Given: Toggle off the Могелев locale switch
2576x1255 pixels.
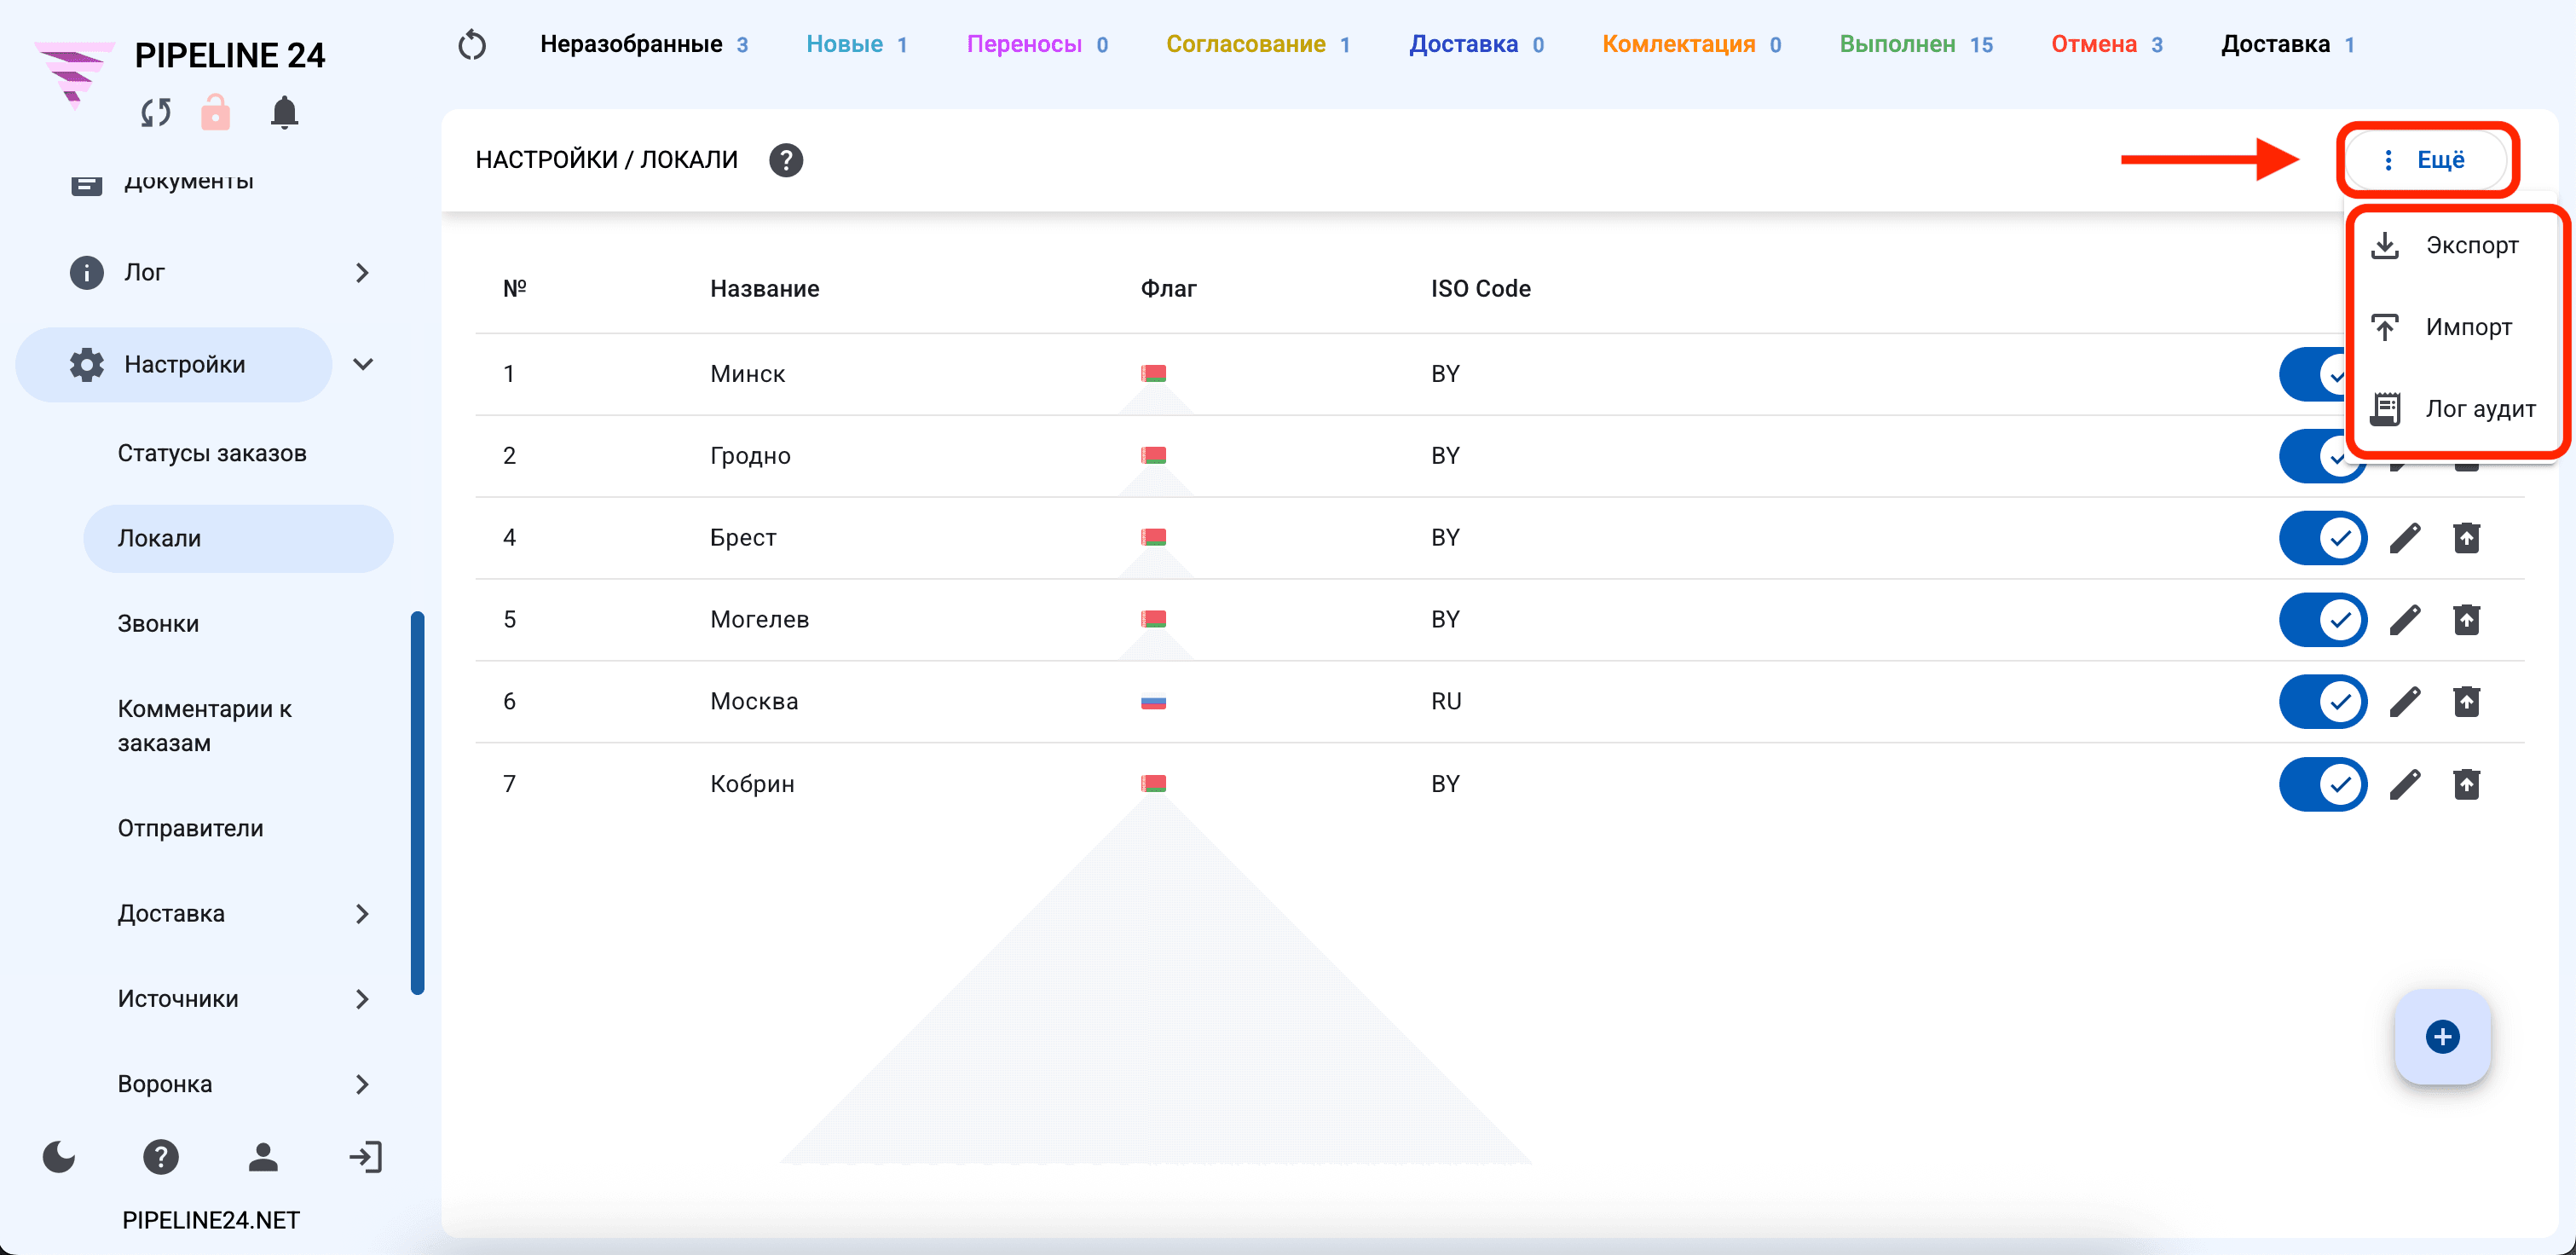Looking at the screenshot, I should point(2323,620).
